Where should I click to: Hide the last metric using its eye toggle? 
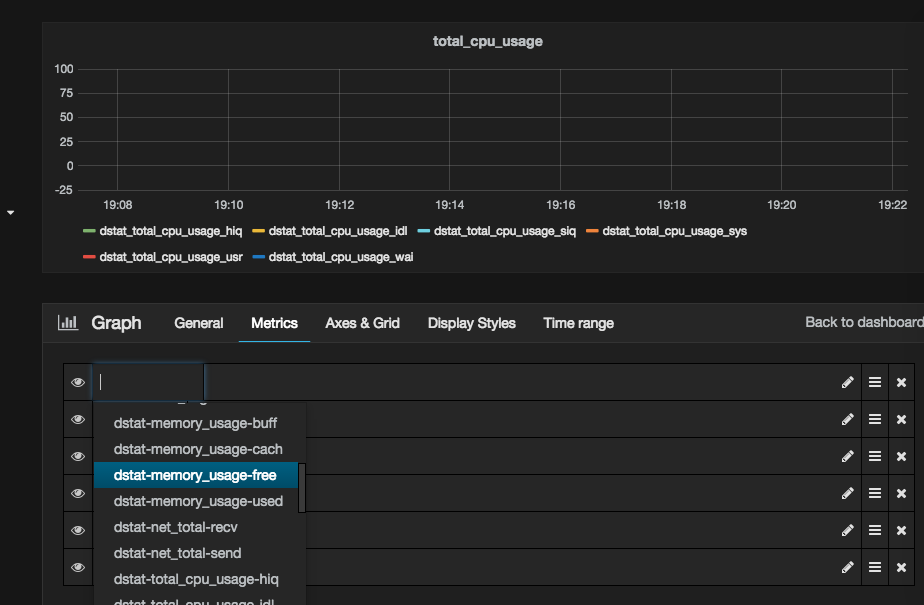[x=78, y=567]
